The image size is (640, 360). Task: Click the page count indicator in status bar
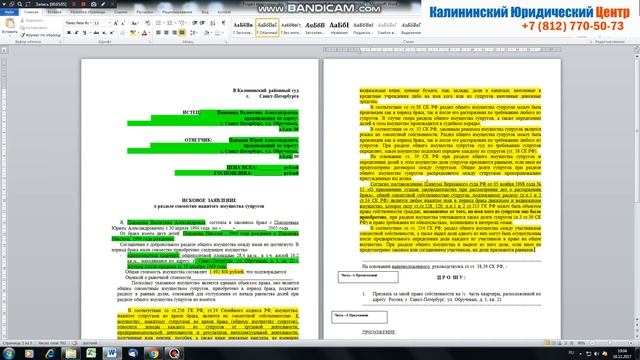pyautogui.click(x=17, y=343)
